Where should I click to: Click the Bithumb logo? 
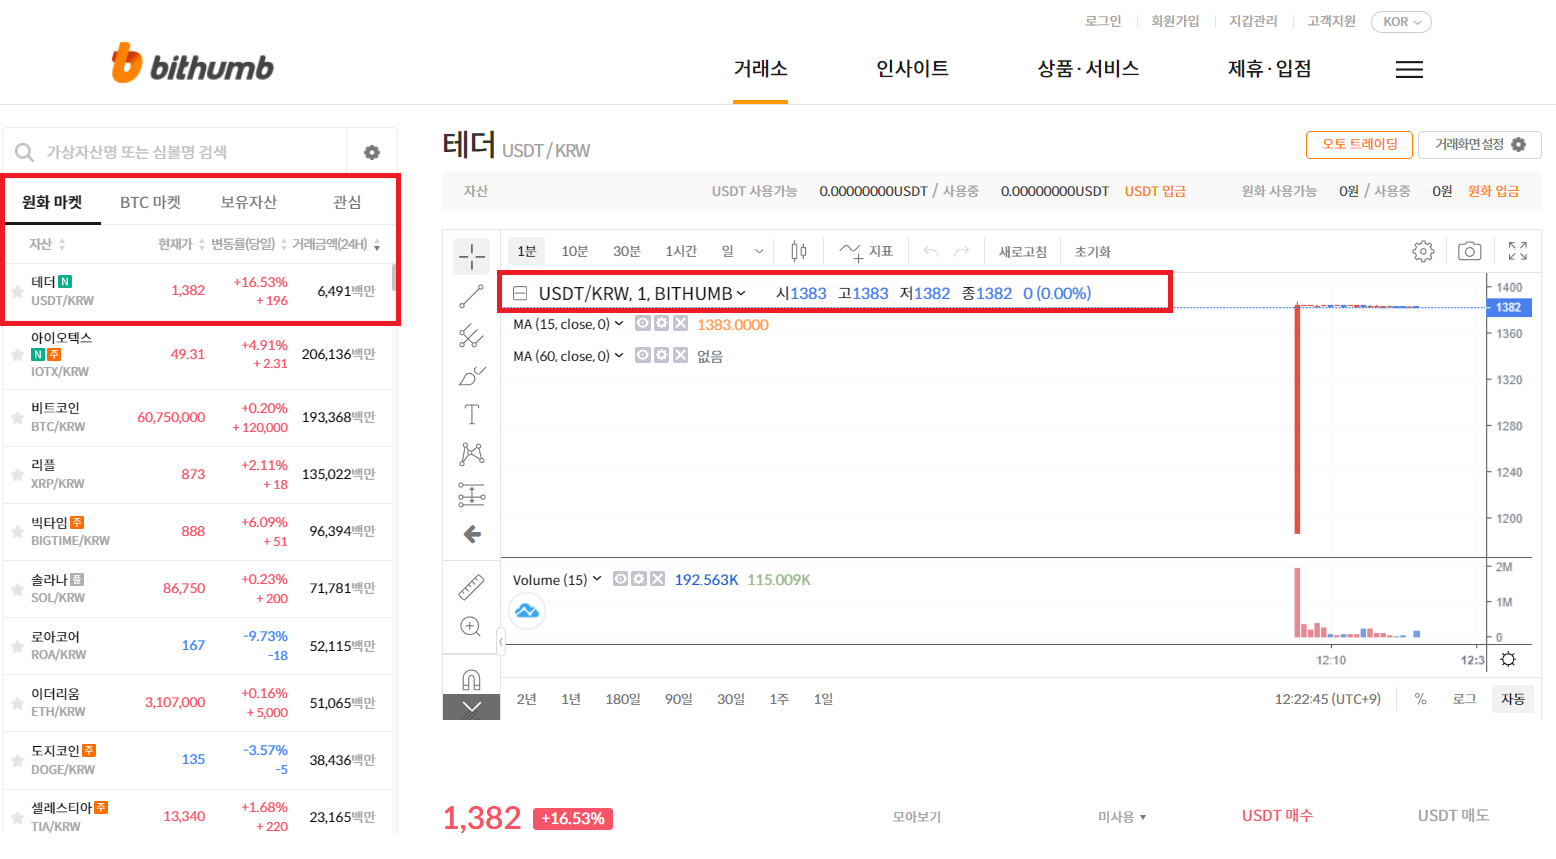coord(192,63)
